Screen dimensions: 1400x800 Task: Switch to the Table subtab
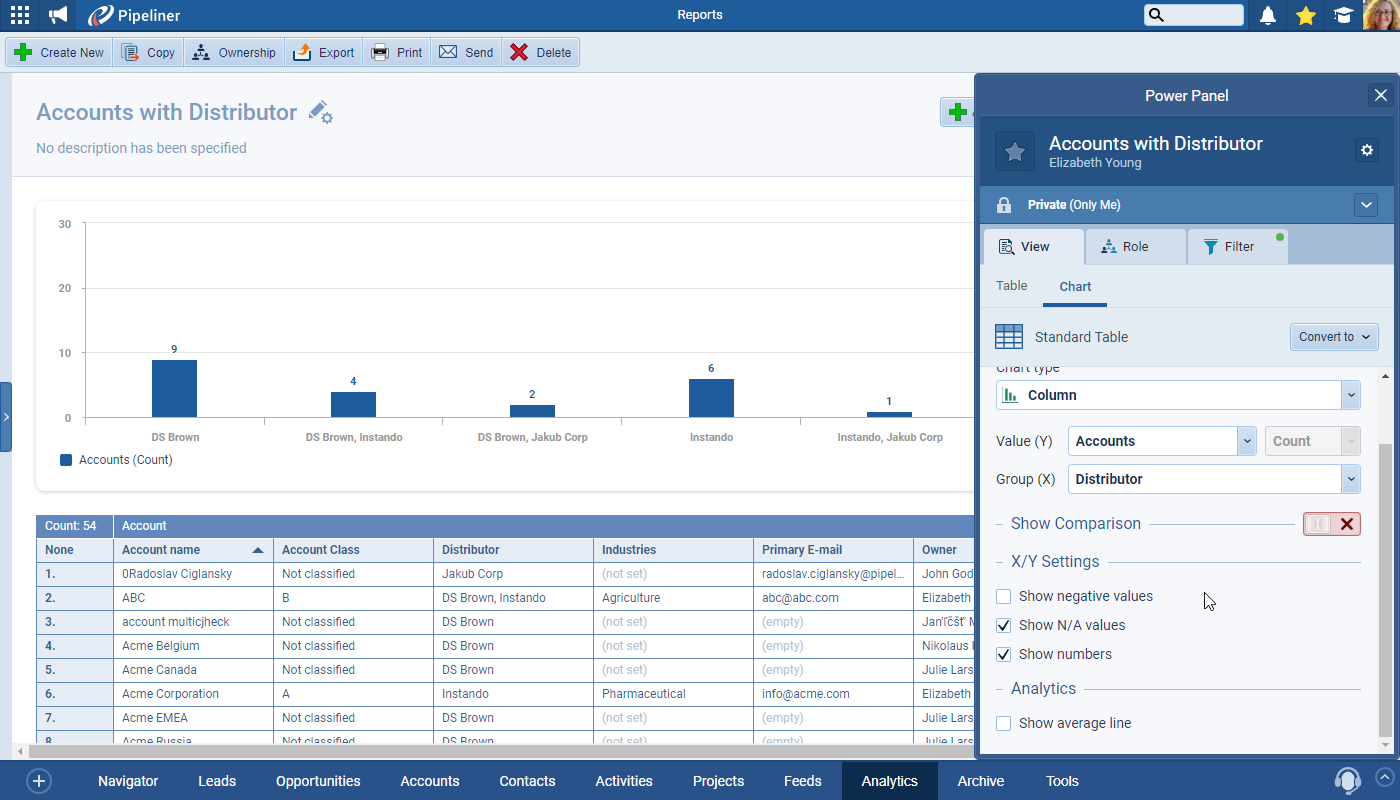coord(1011,286)
